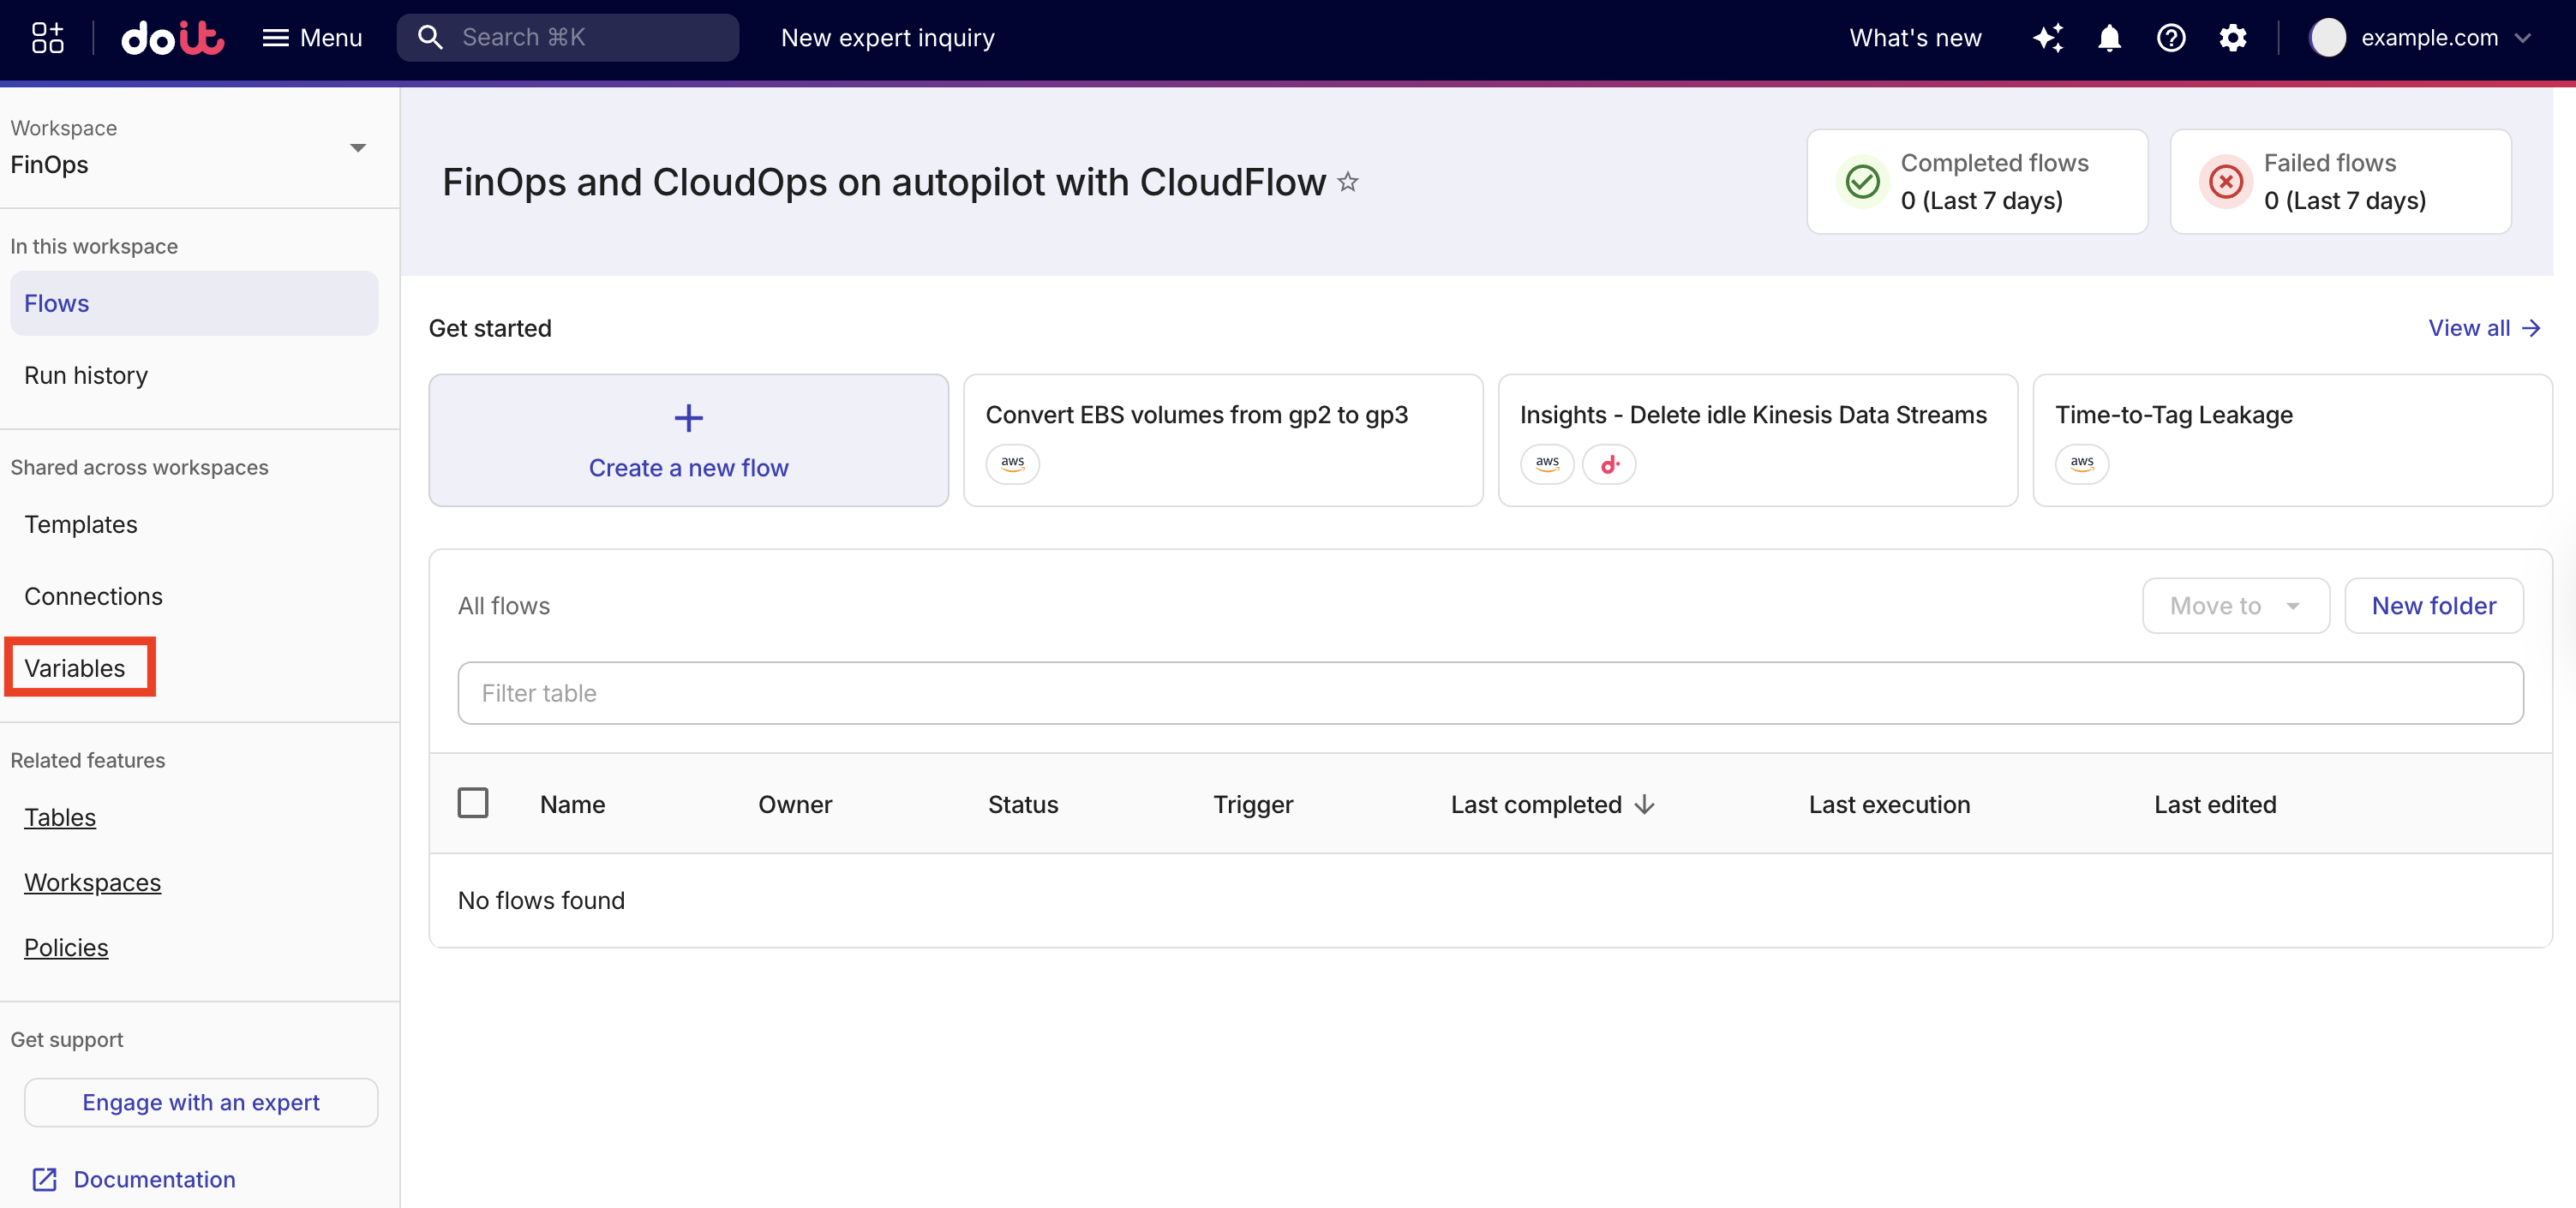The width and height of the screenshot is (2576, 1208).
Task: Open Convert EBS volumes gp2 to gp3 template
Action: [1222, 440]
